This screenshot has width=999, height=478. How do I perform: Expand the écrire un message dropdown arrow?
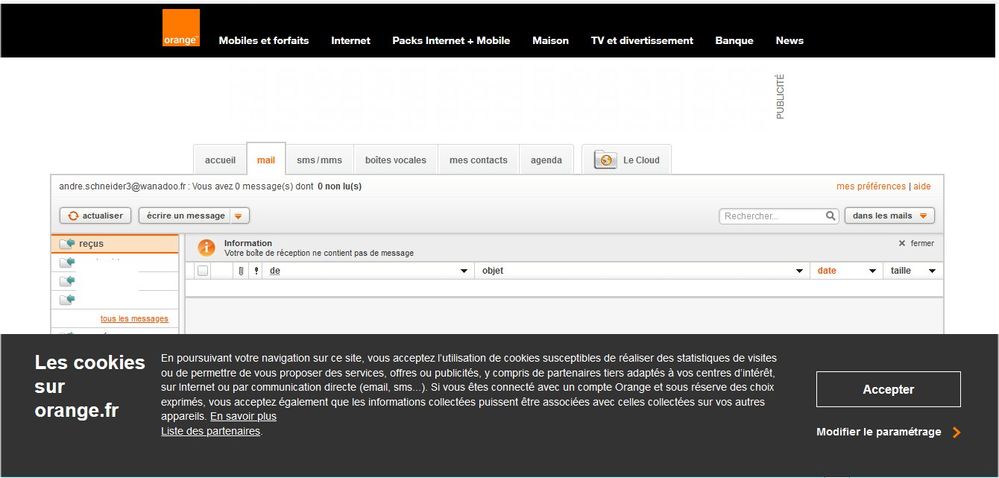click(x=239, y=216)
